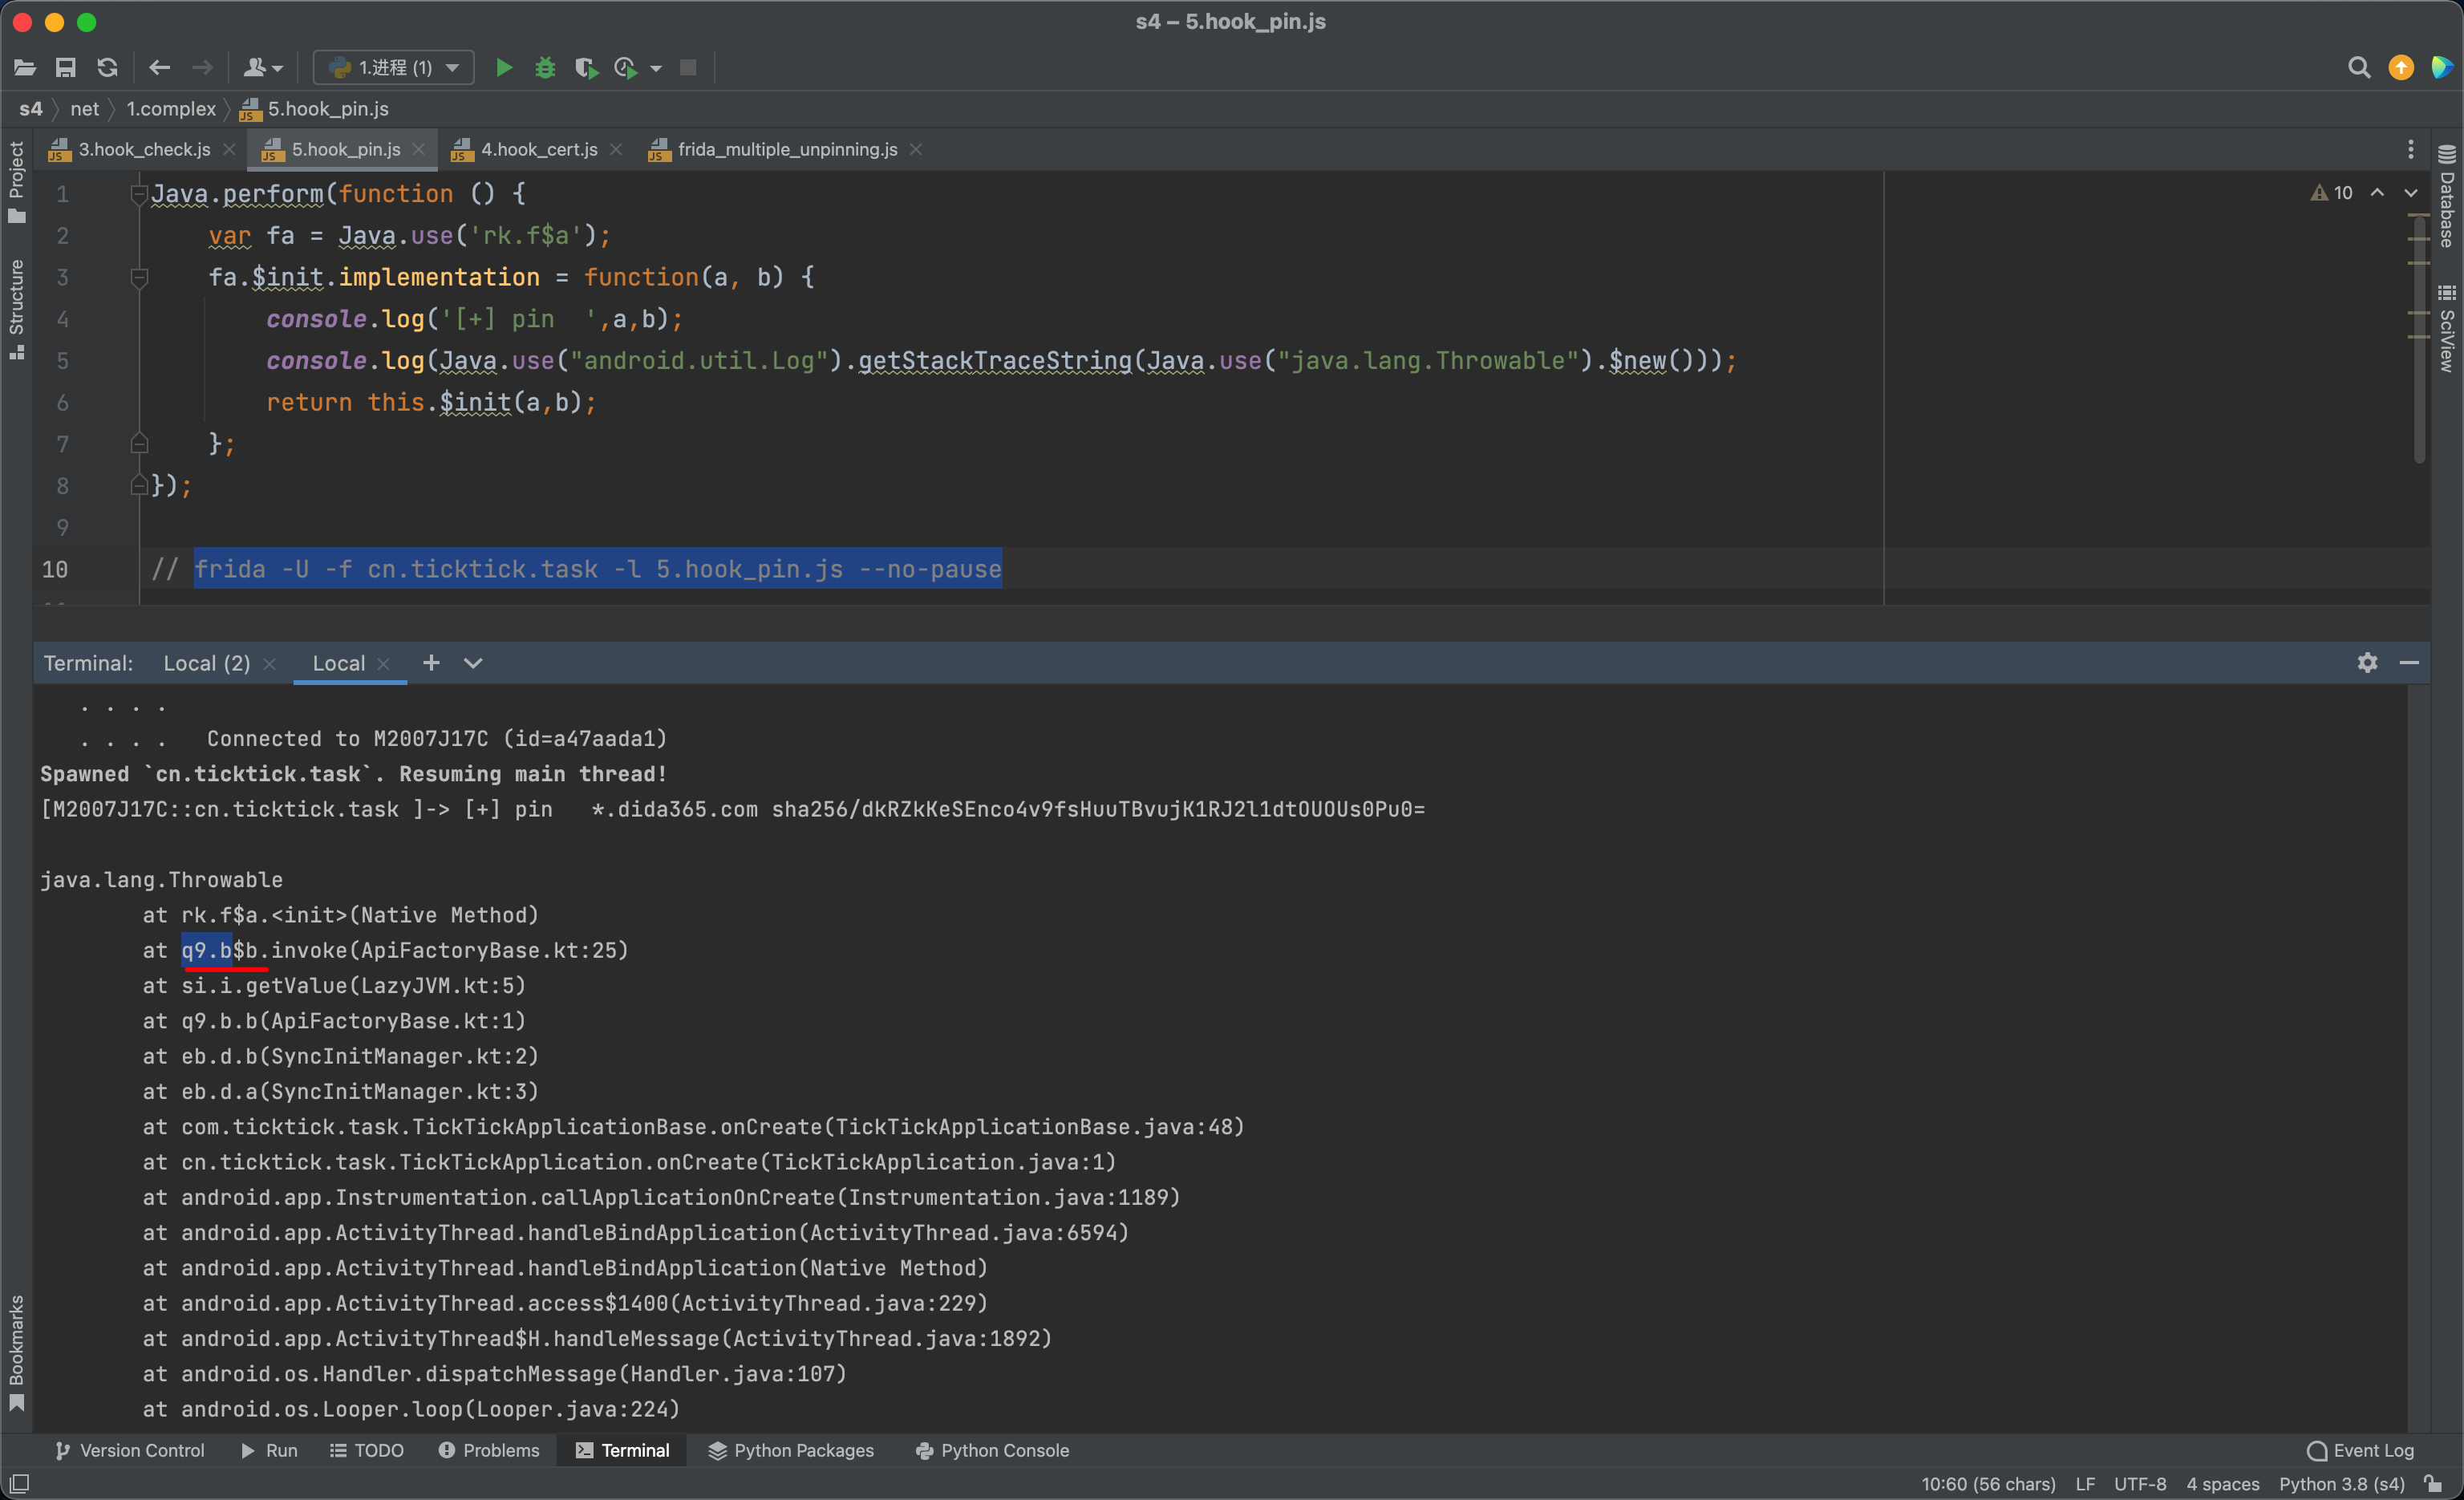Navigate forward with the right arrow
The height and width of the screenshot is (1500, 2464).
click(202, 68)
